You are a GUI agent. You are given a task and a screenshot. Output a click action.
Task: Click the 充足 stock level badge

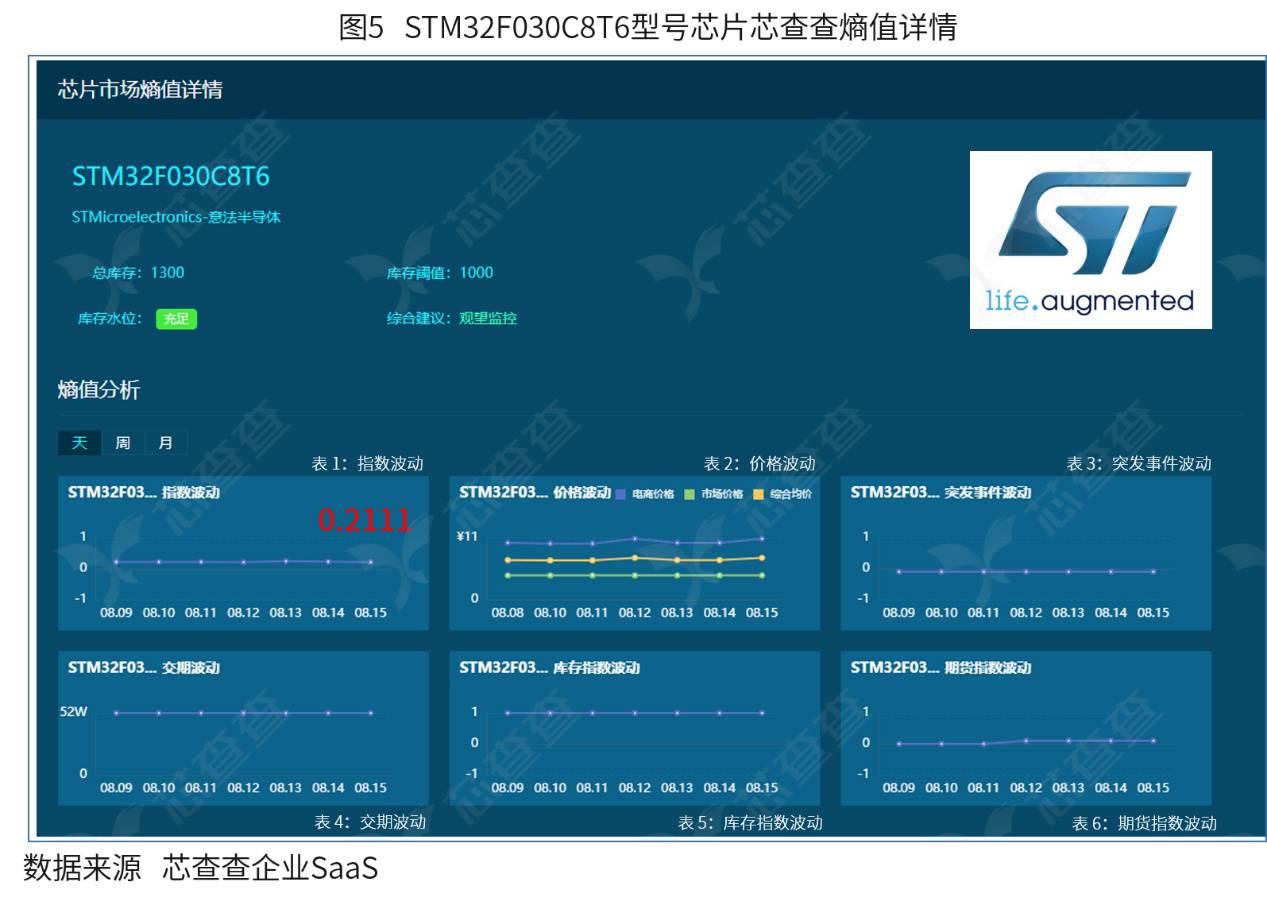176,319
